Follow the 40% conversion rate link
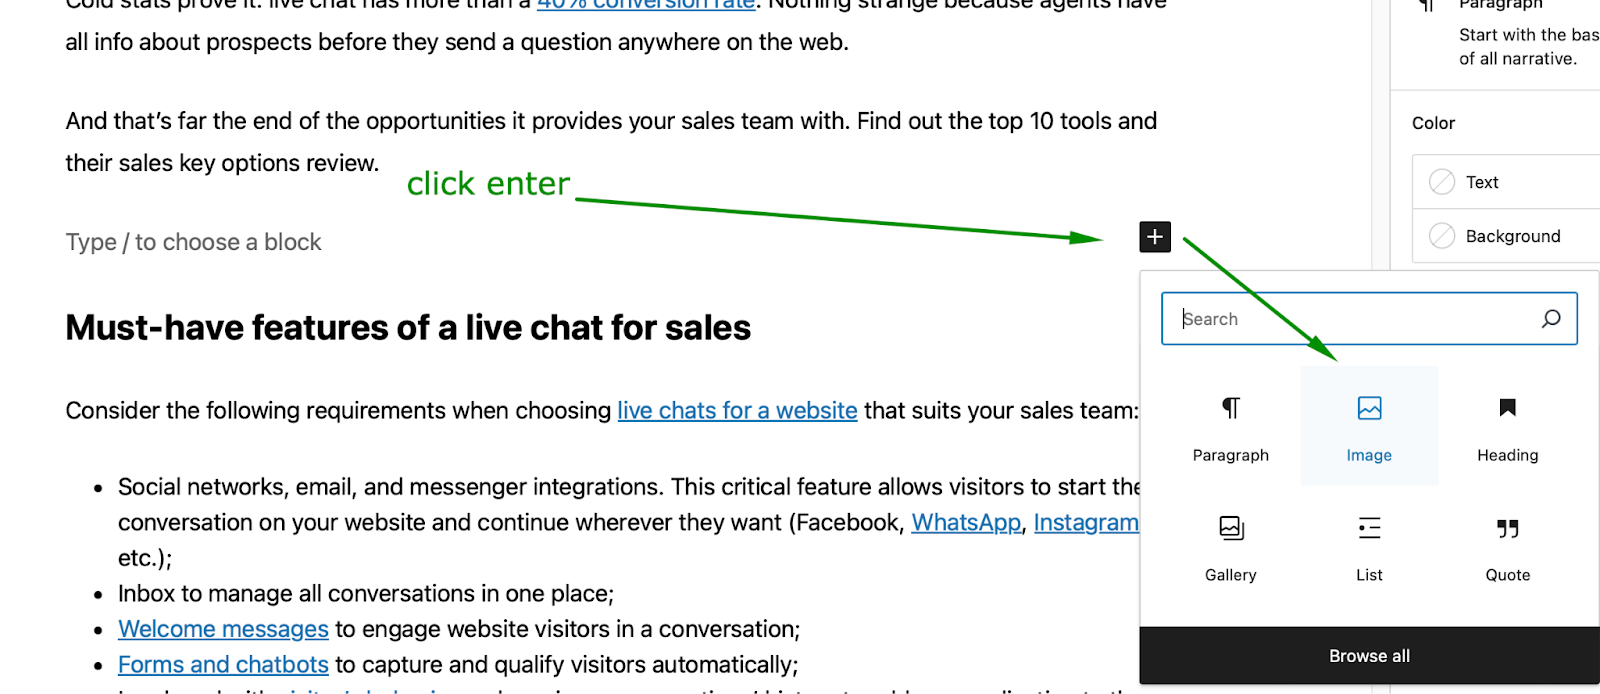Image resolution: width=1600 pixels, height=694 pixels. click(645, 5)
